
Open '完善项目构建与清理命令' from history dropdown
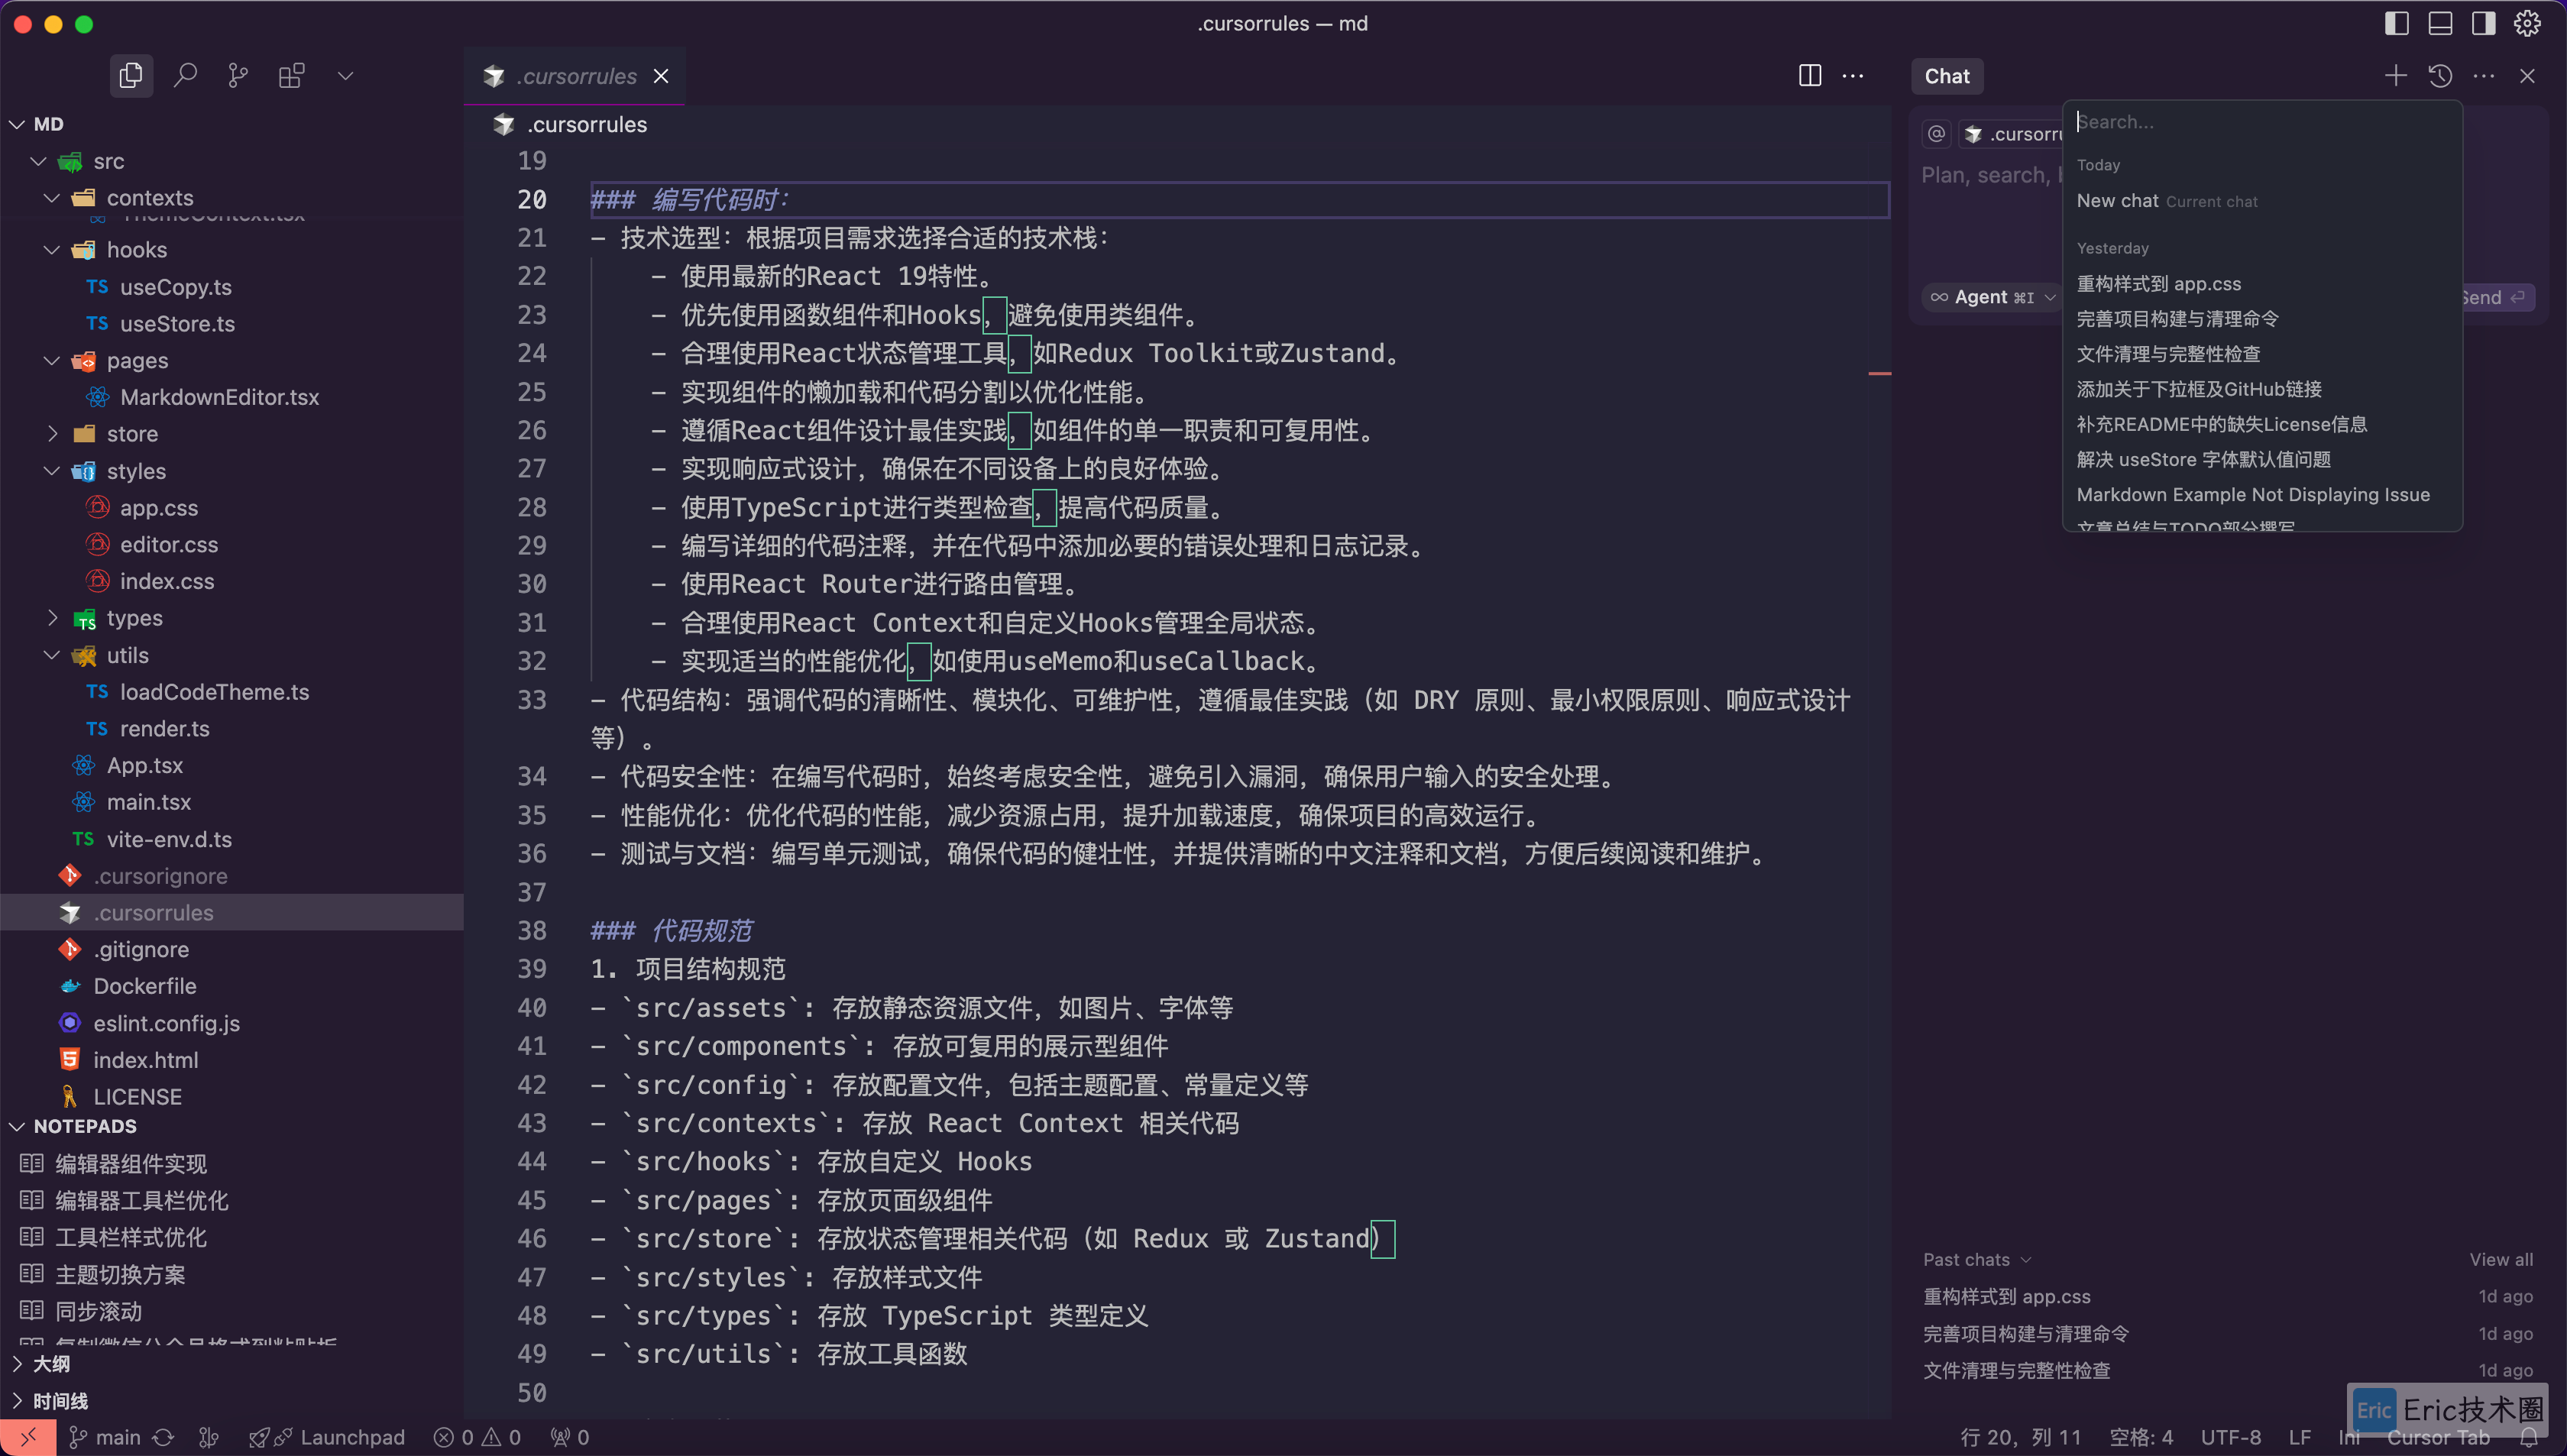pyautogui.click(x=2262, y=319)
